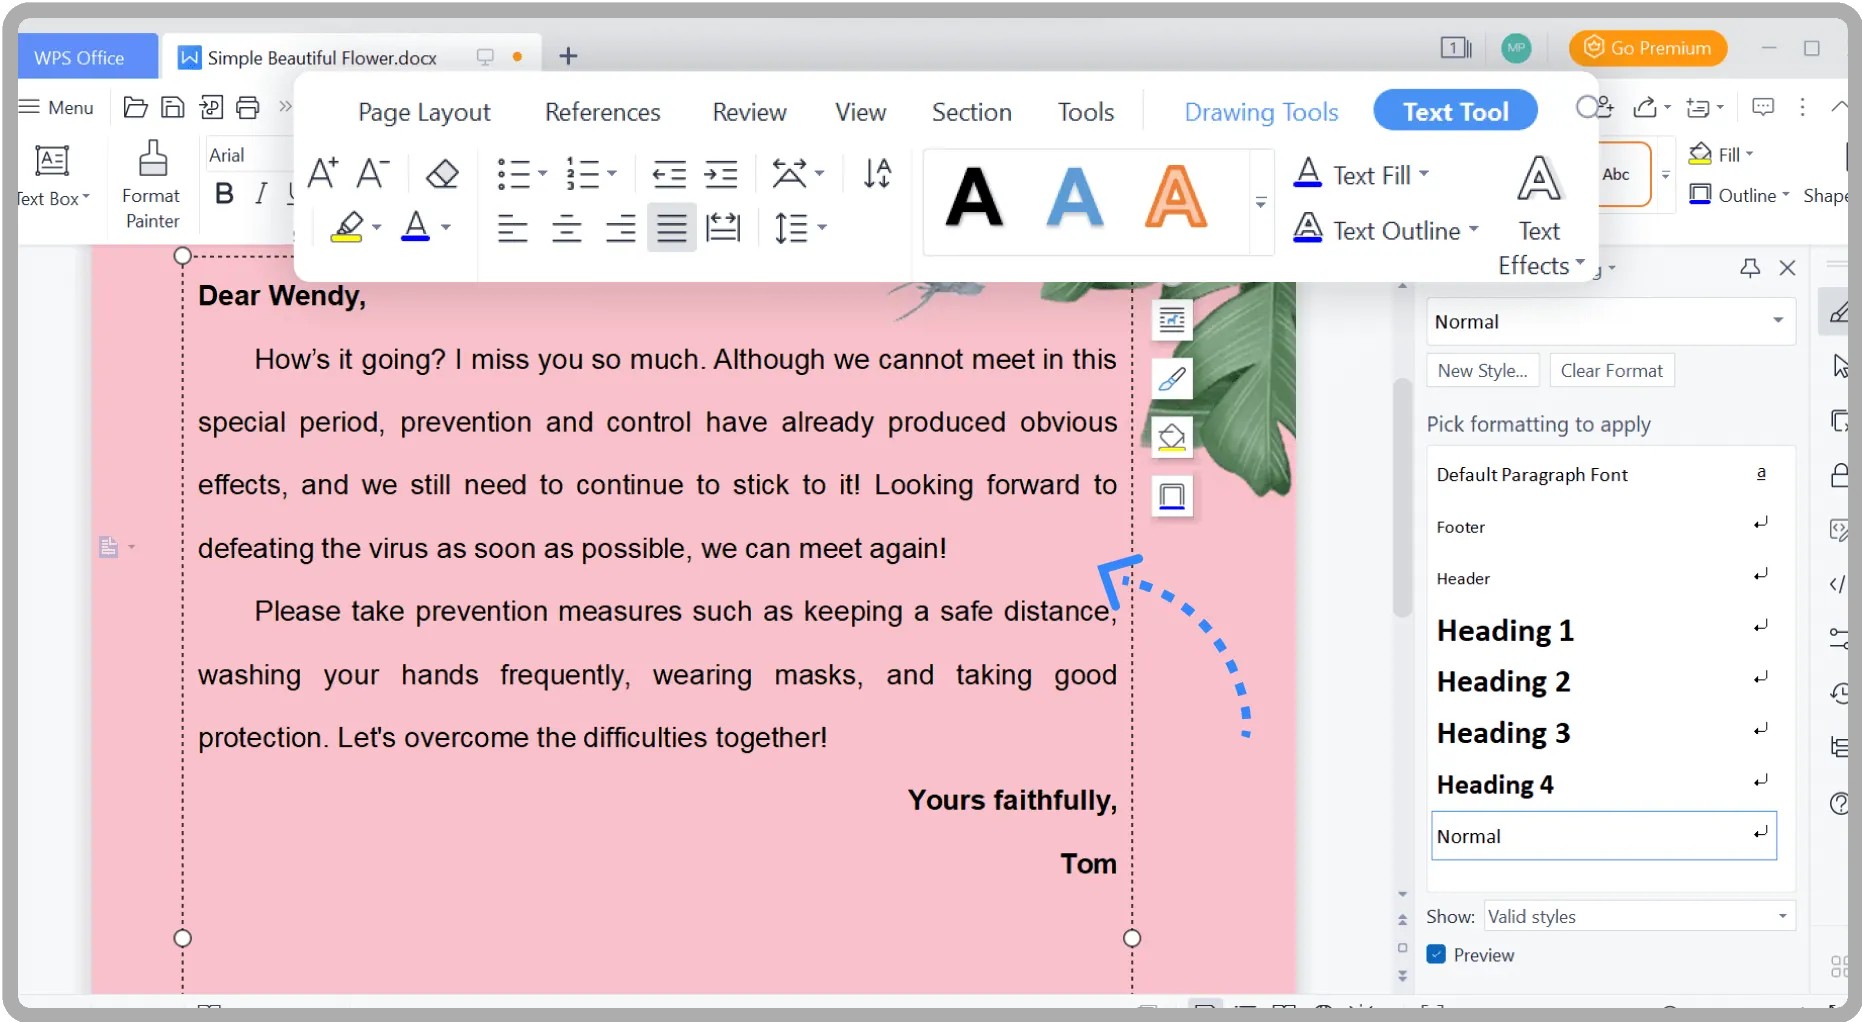Switch to the Page Layout tab

(x=424, y=112)
